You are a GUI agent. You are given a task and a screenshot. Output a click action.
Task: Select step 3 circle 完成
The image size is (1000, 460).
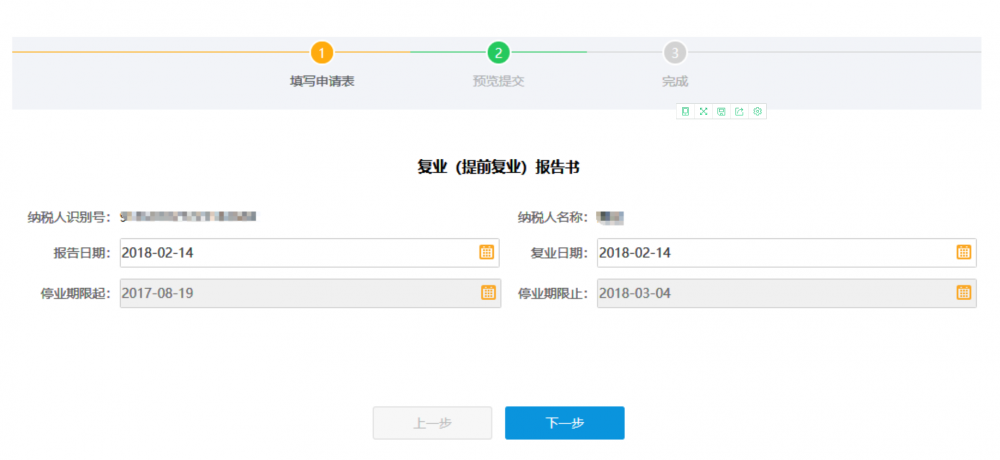pyautogui.click(x=675, y=52)
